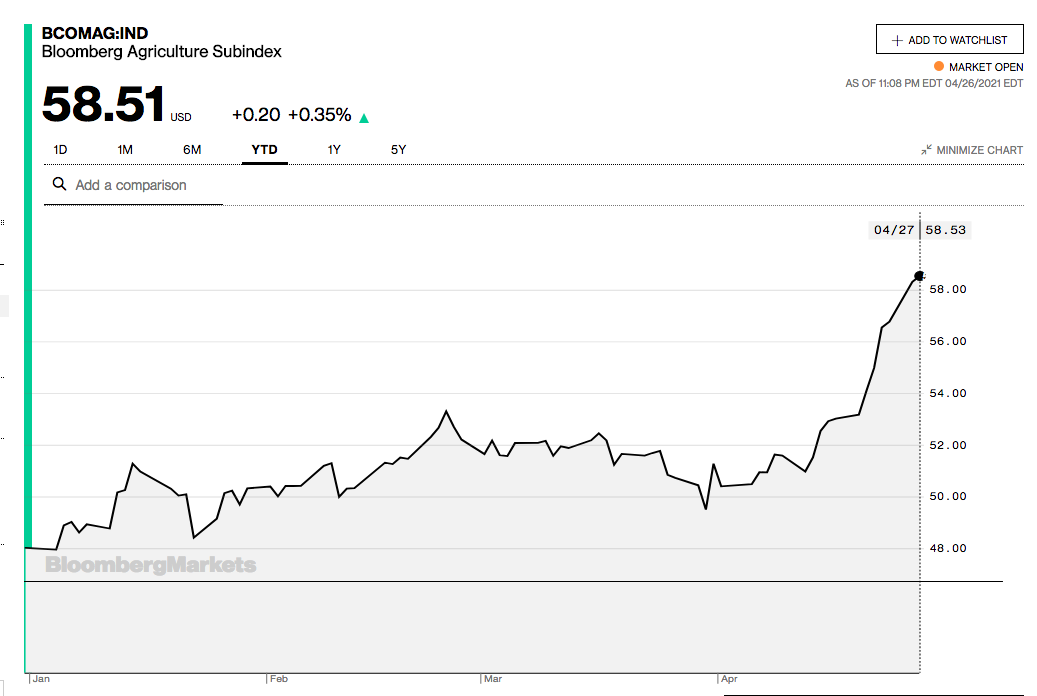This screenshot has height=696, width=1037.
Task: Click the 54.00 price axis label
Action: click(948, 393)
